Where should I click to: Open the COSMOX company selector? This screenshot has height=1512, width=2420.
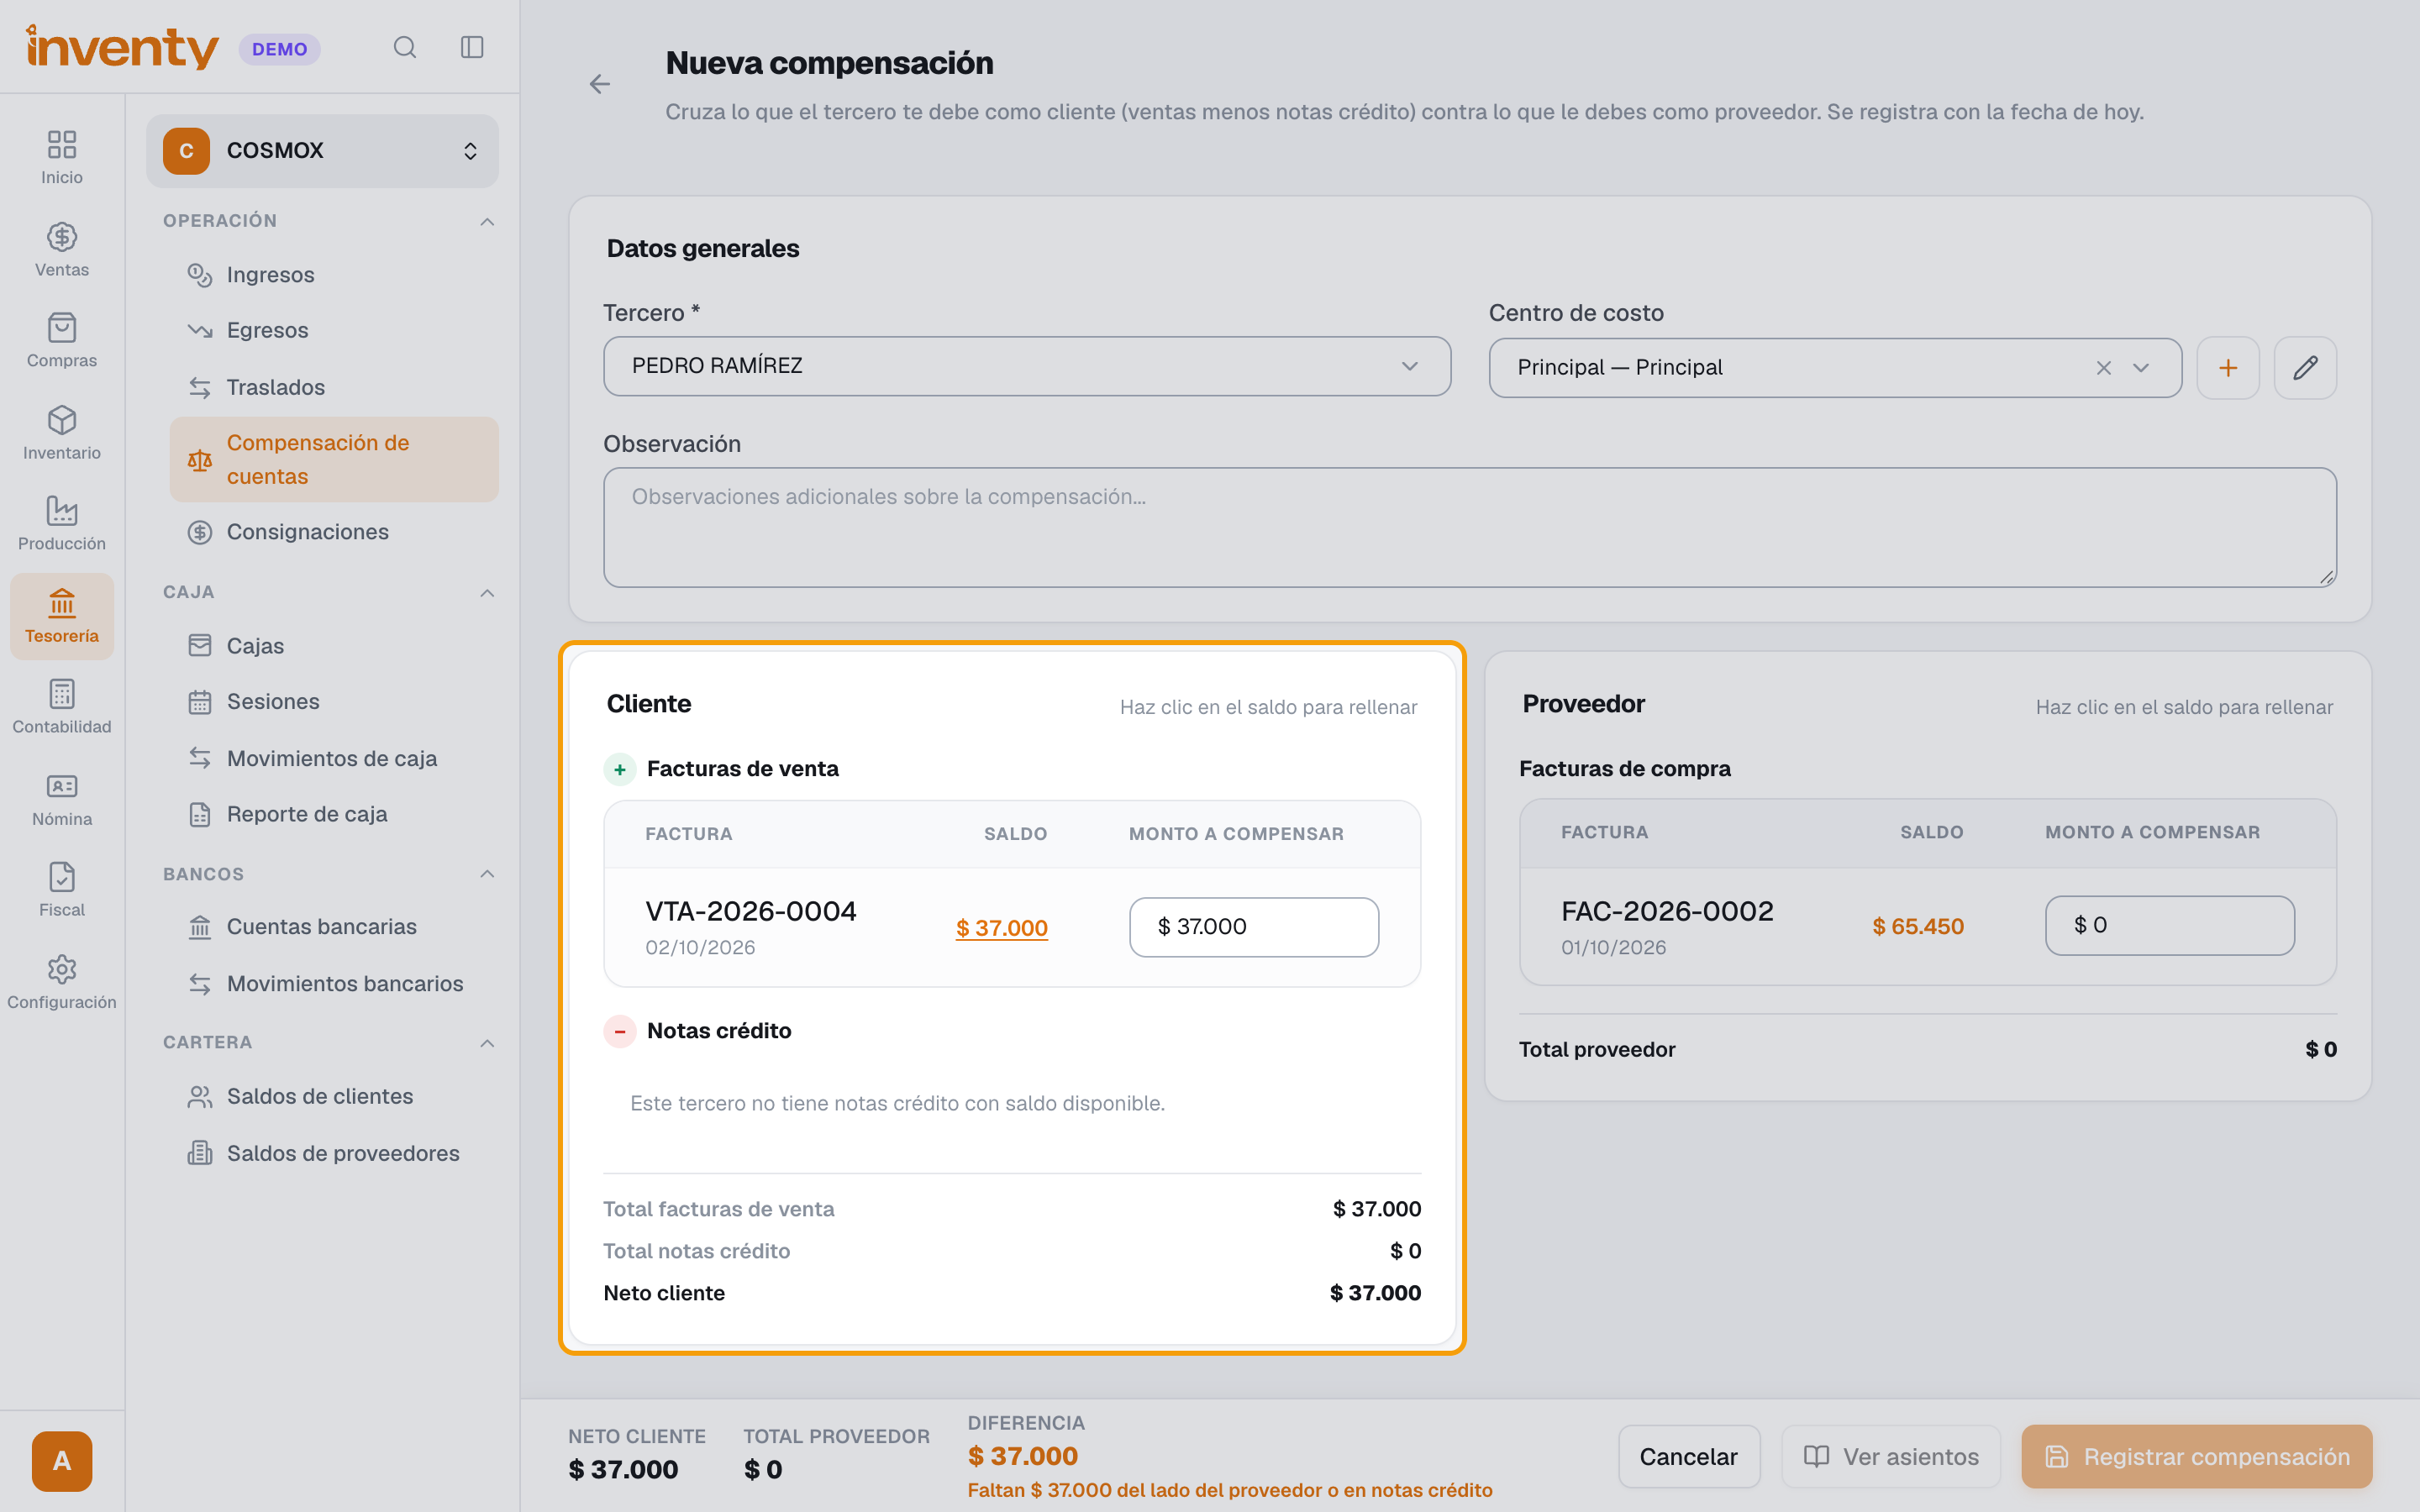click(322, 151)
